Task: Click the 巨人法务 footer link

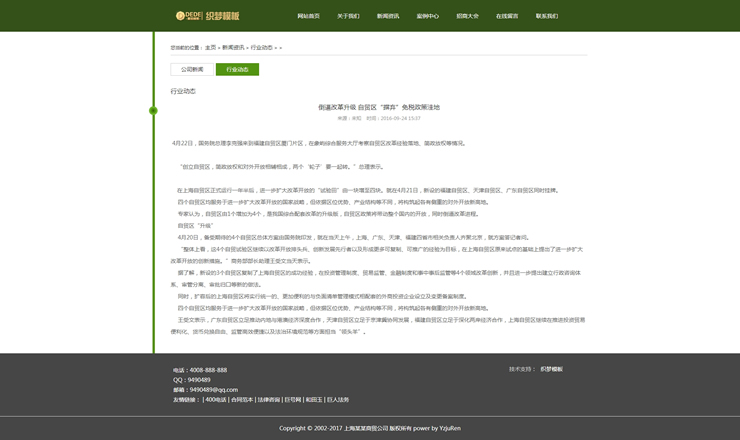Action: 338,400
